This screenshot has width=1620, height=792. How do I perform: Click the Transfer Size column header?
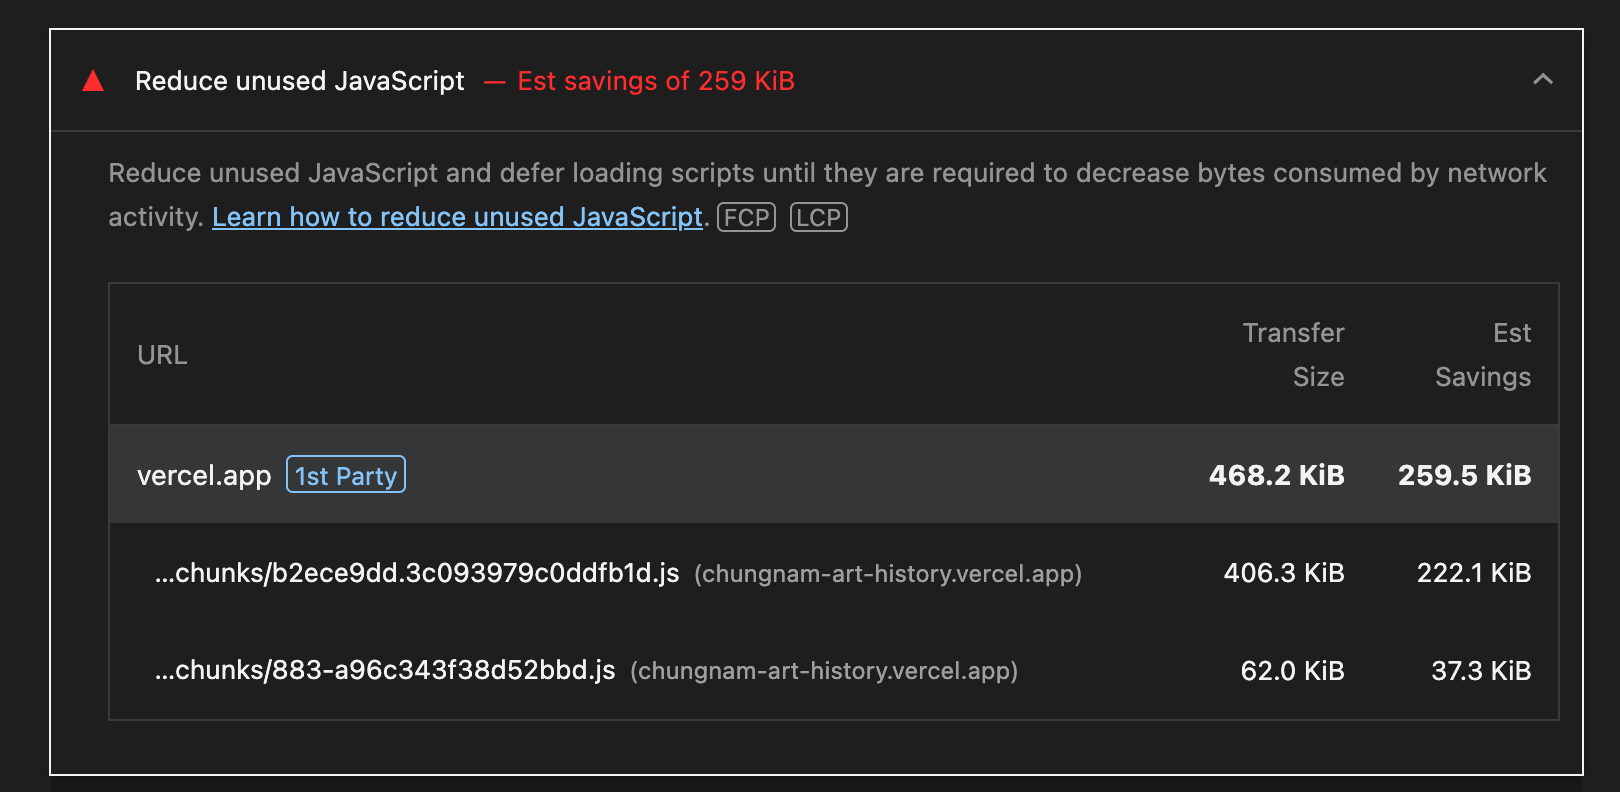point(1293,355)
